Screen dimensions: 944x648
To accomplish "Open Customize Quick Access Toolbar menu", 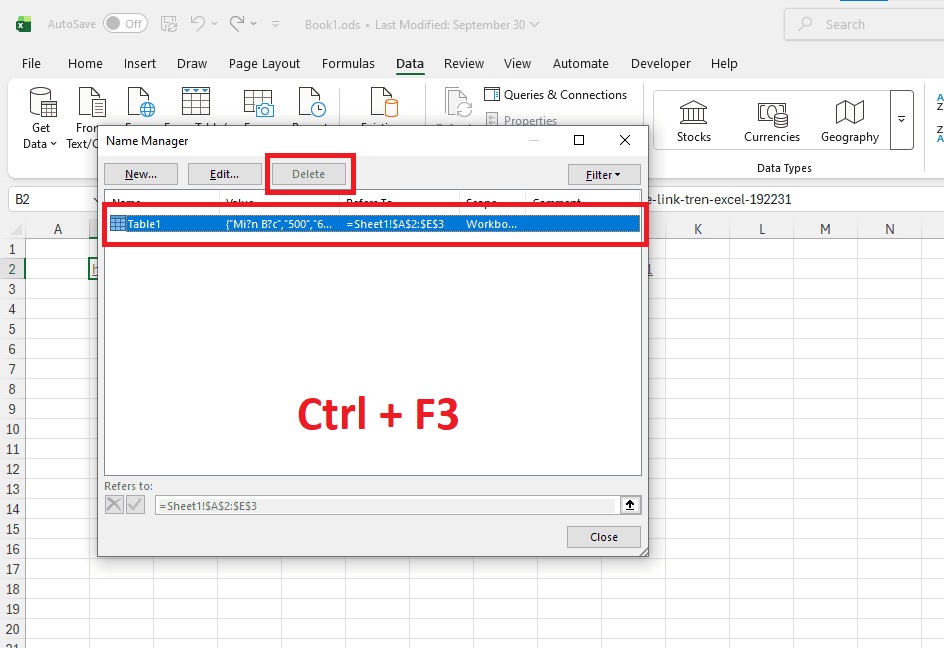I will pos(275,24).
